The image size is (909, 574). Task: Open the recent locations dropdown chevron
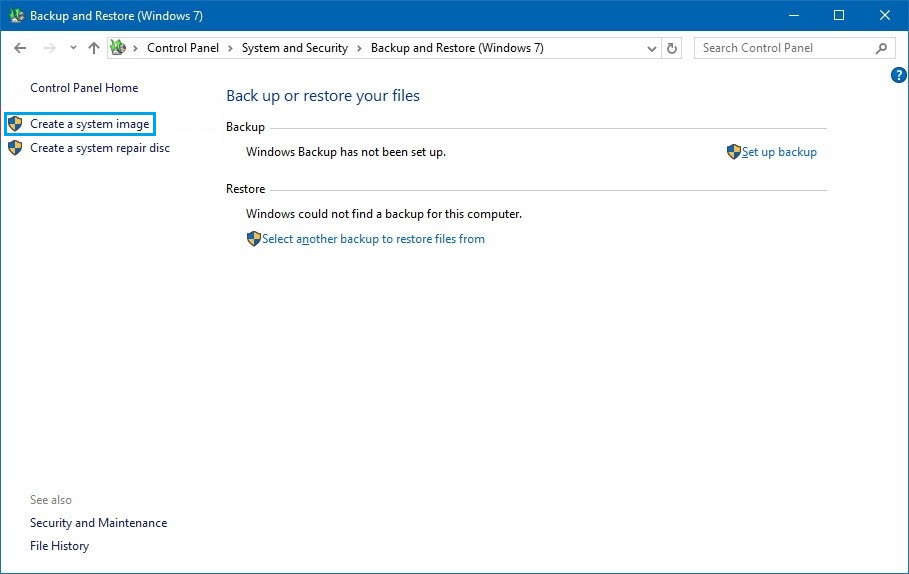tap(73, 48)
